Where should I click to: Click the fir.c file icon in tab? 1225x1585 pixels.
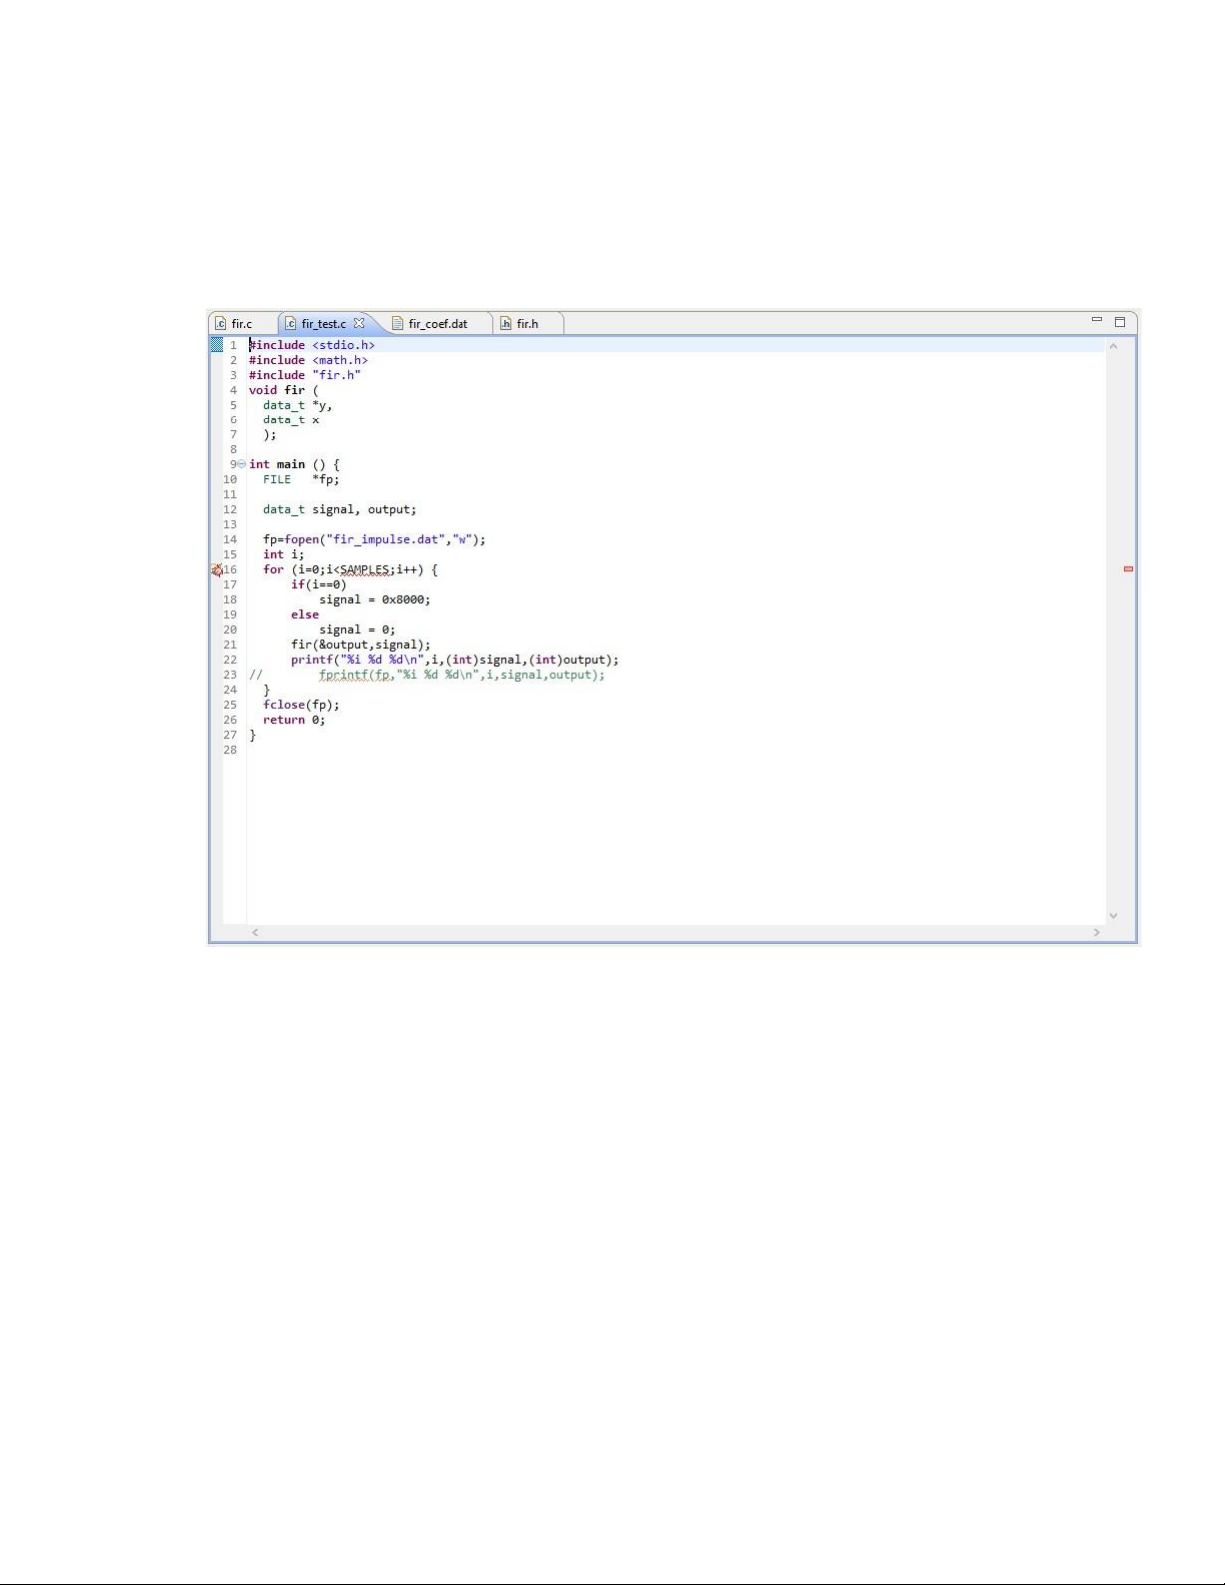click(221, 324)
